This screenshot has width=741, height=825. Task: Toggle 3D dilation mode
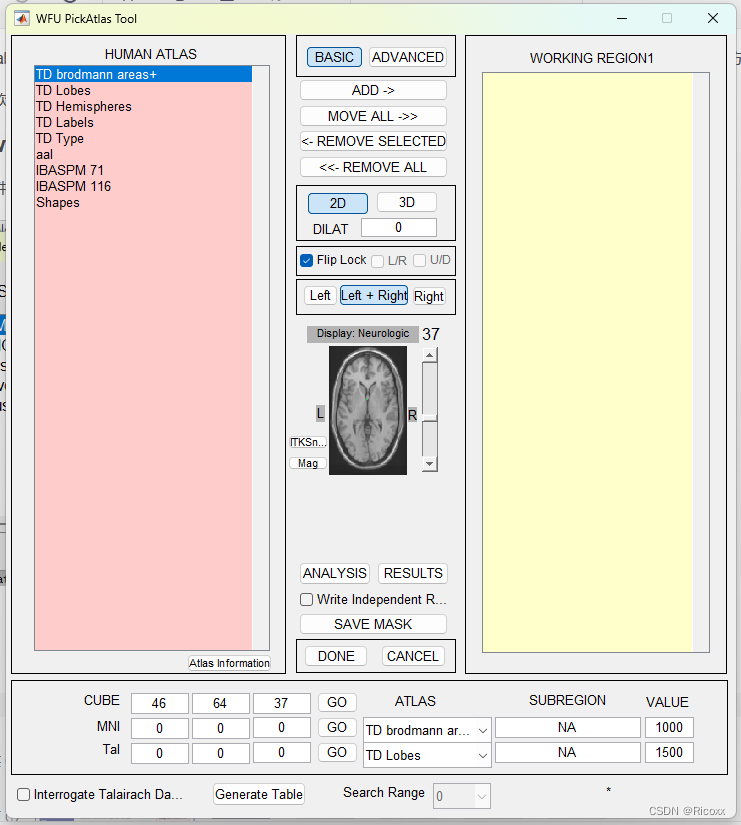pos(407,202)
